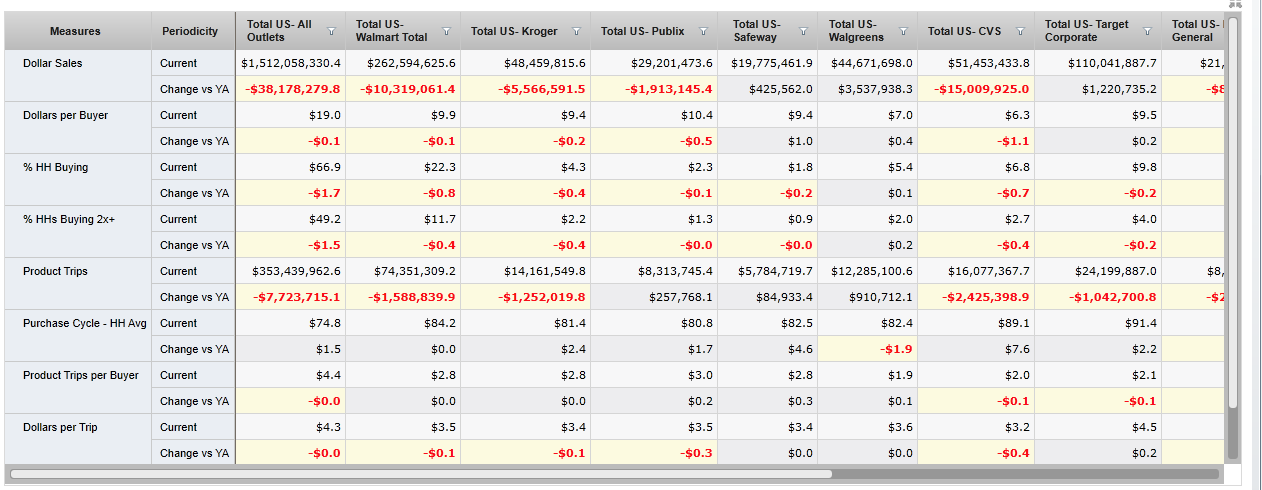Click Dollar Sales current value for All Outlets
1262x490 pixels.
pos(291,63)
